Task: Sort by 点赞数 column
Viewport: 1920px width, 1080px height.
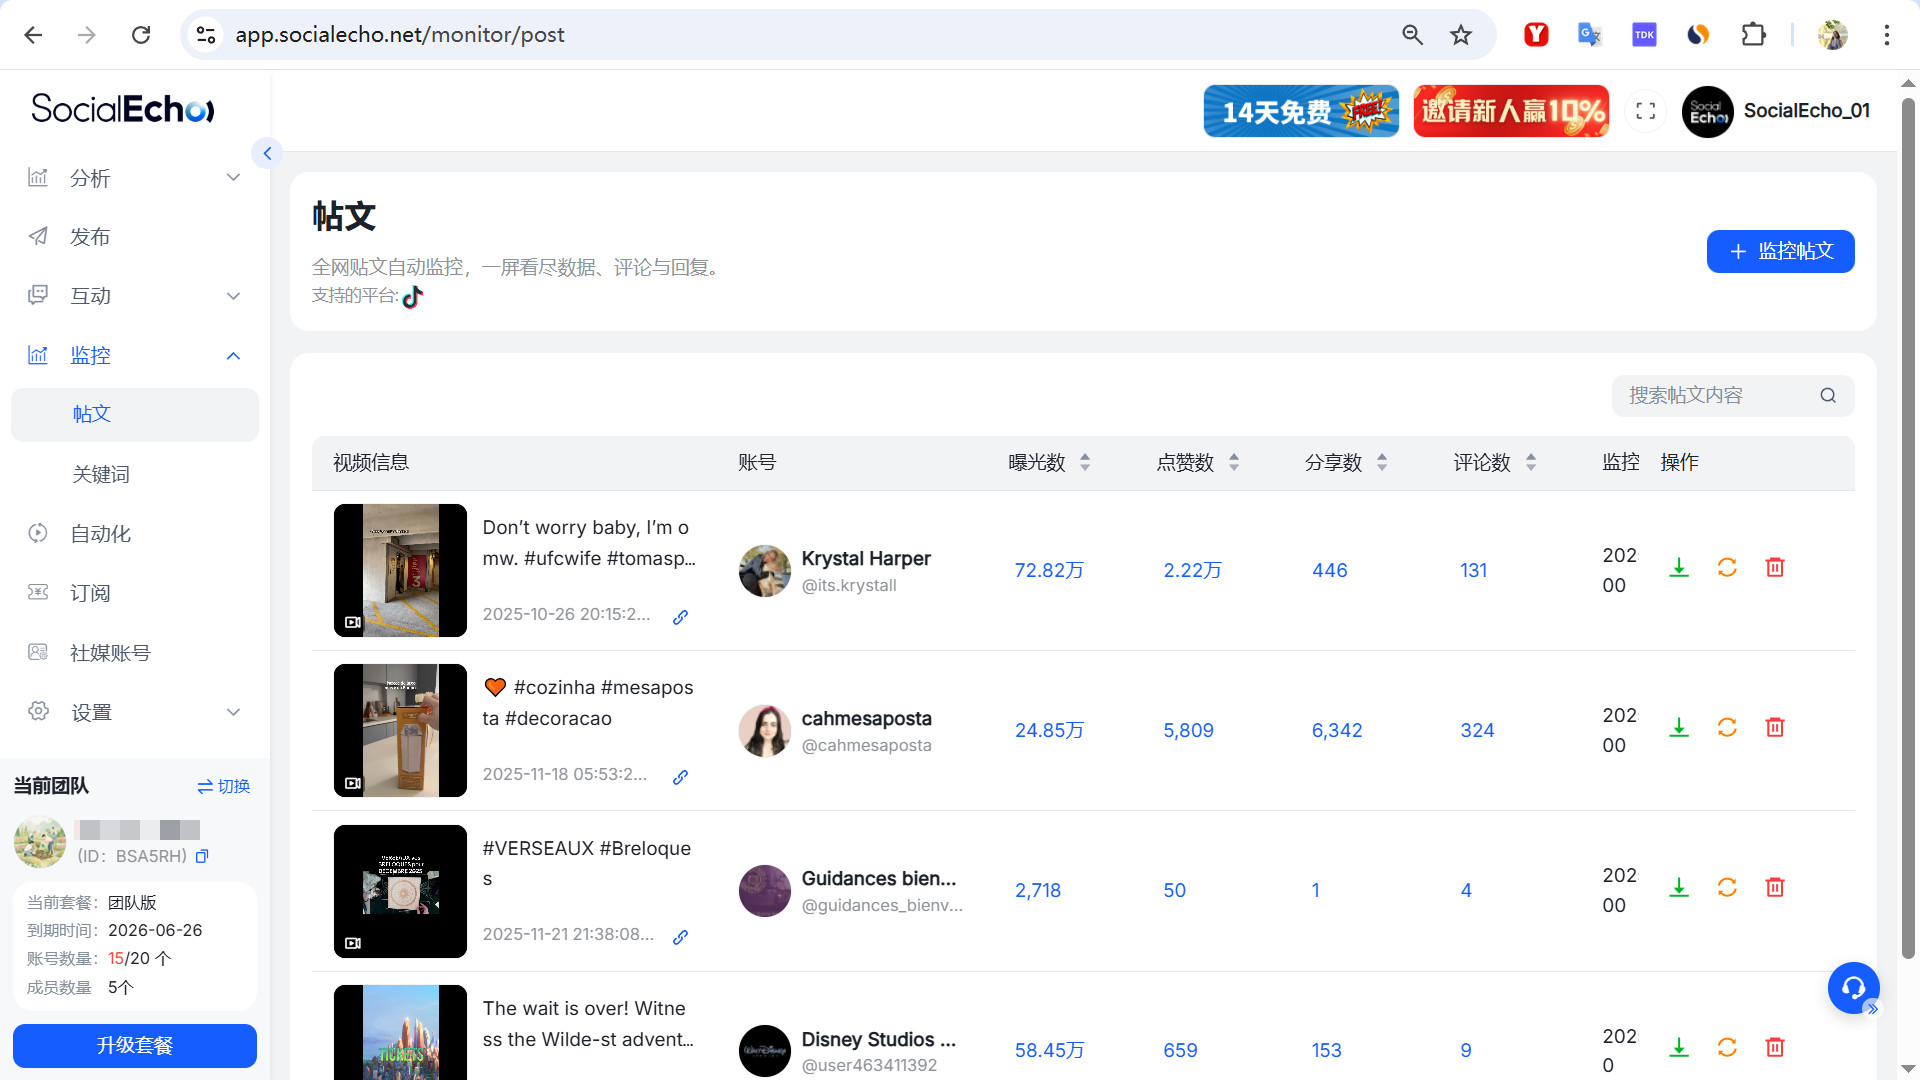Action: 1234,462
